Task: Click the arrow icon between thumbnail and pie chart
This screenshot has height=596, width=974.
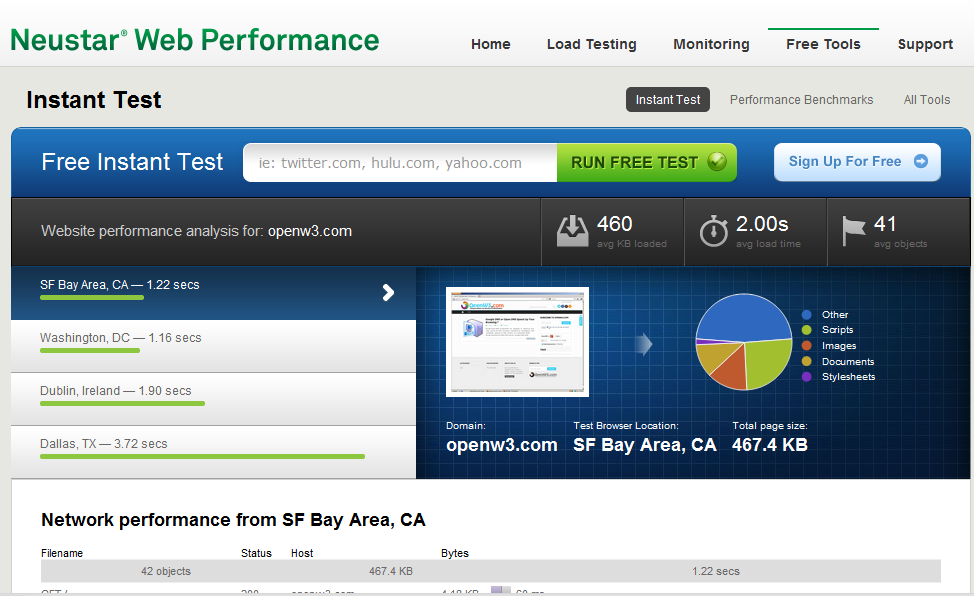Action: click(644, 344)
